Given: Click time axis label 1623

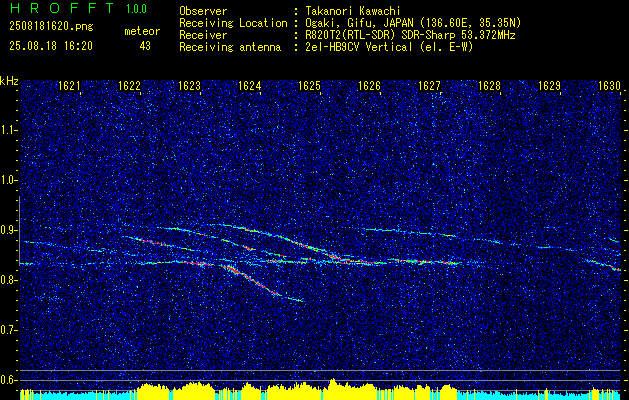Looking at the screenshot, I should 189,86.
